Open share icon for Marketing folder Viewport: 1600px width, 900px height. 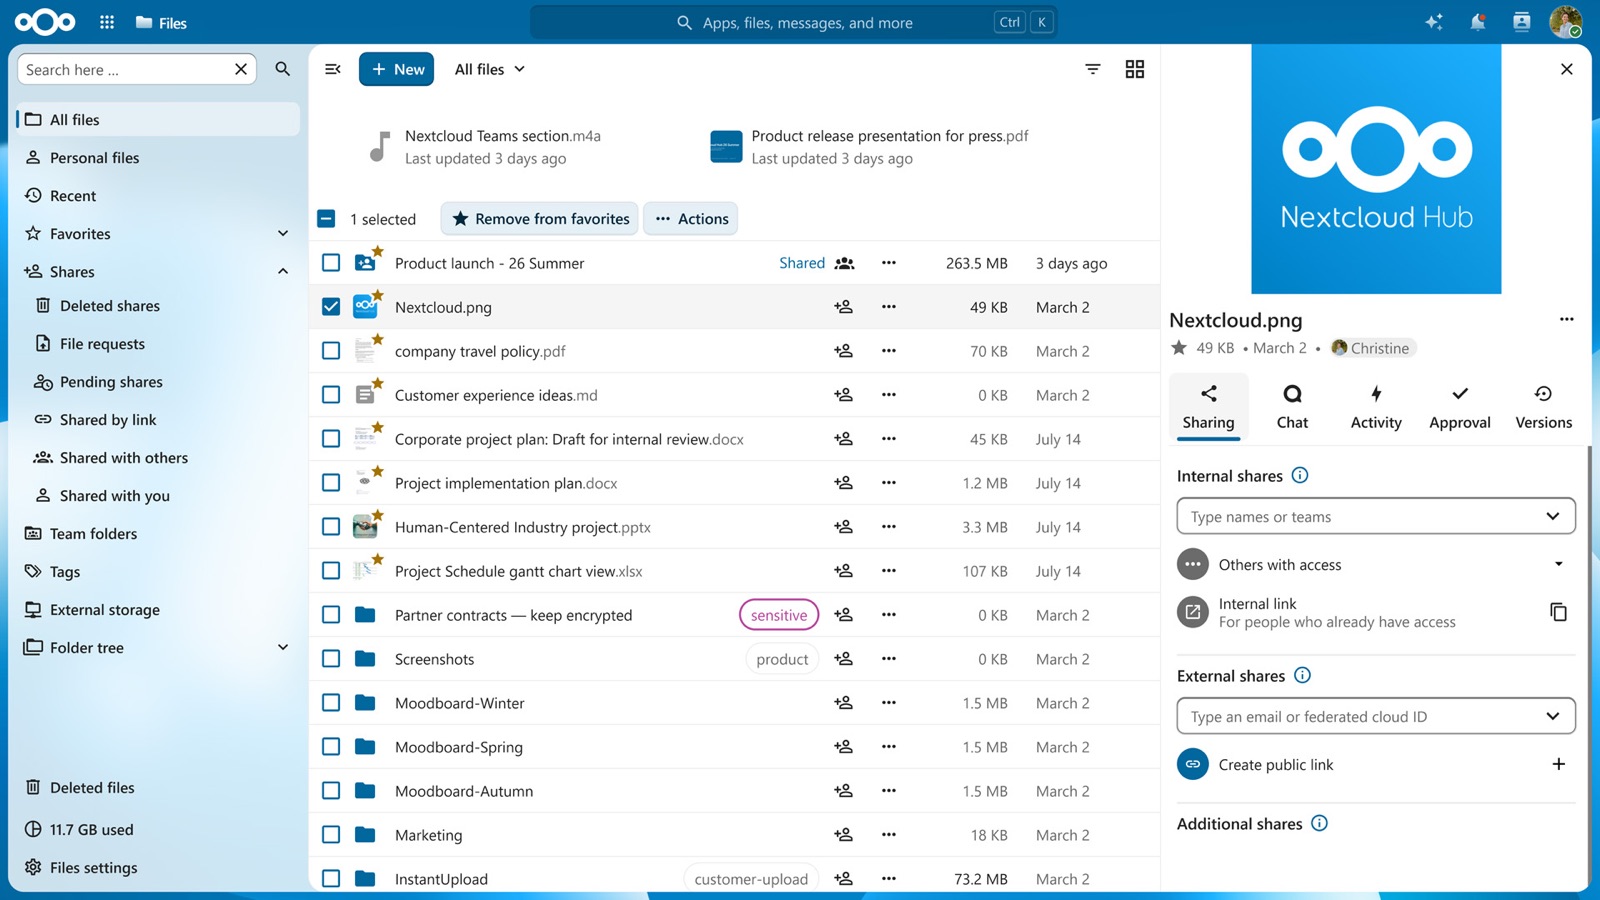[844, 835]
